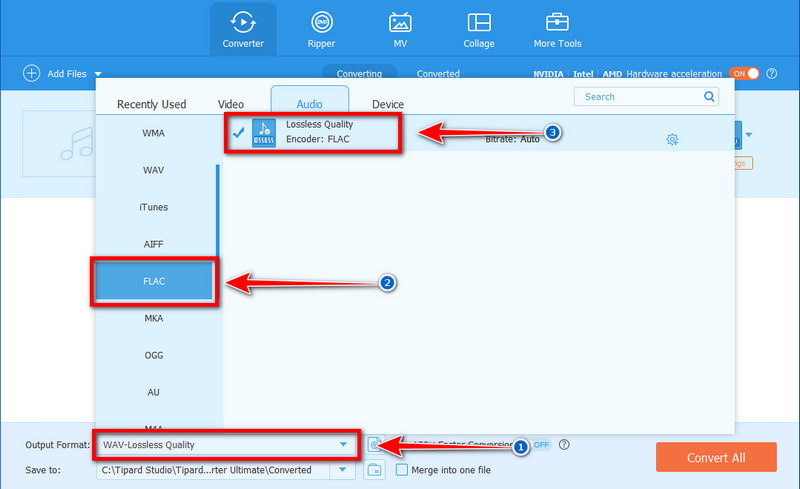Open the Video format tab
This screenshot has width=800, height=489.
231,104
